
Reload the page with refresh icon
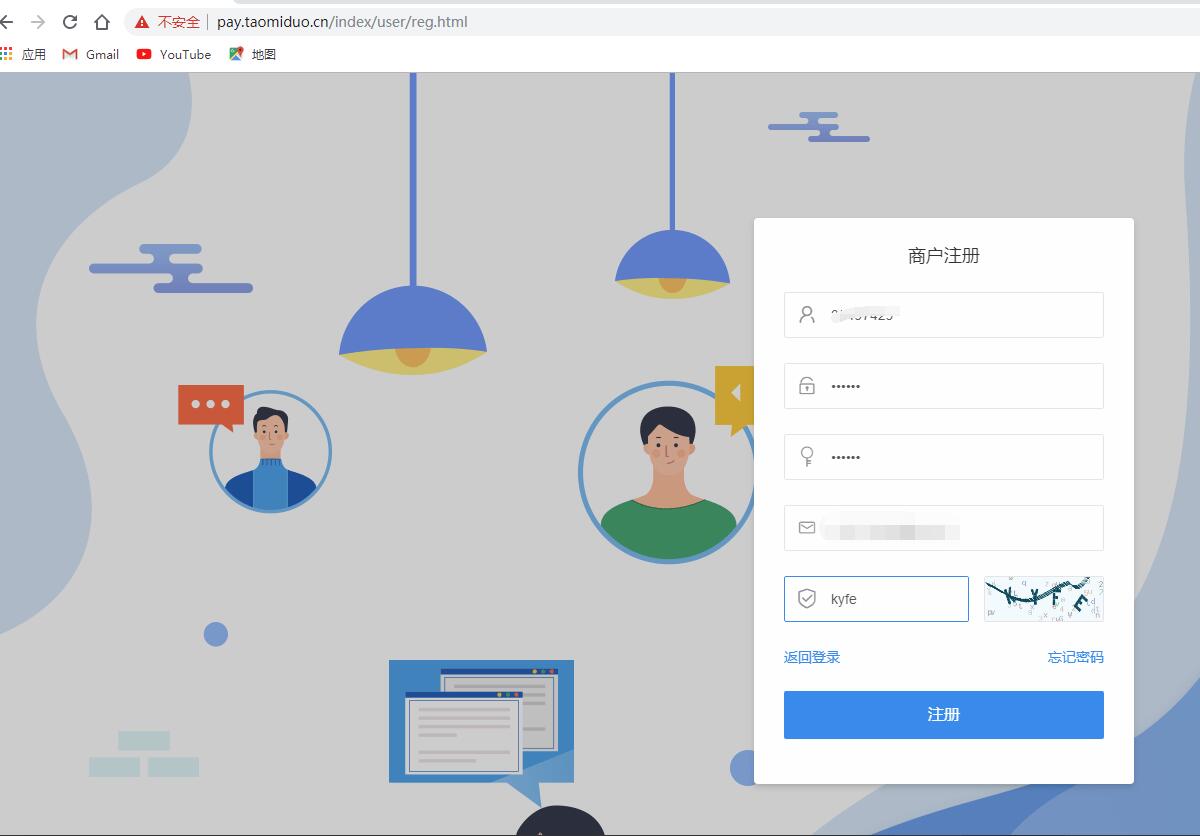[70, 22]
